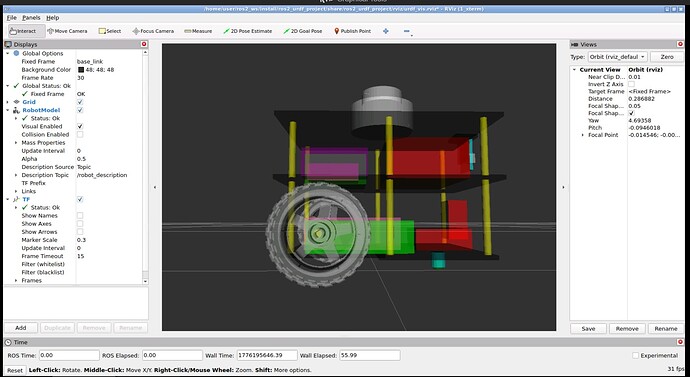Open the Panels menu
690x377 pixels.
[31, 18]
